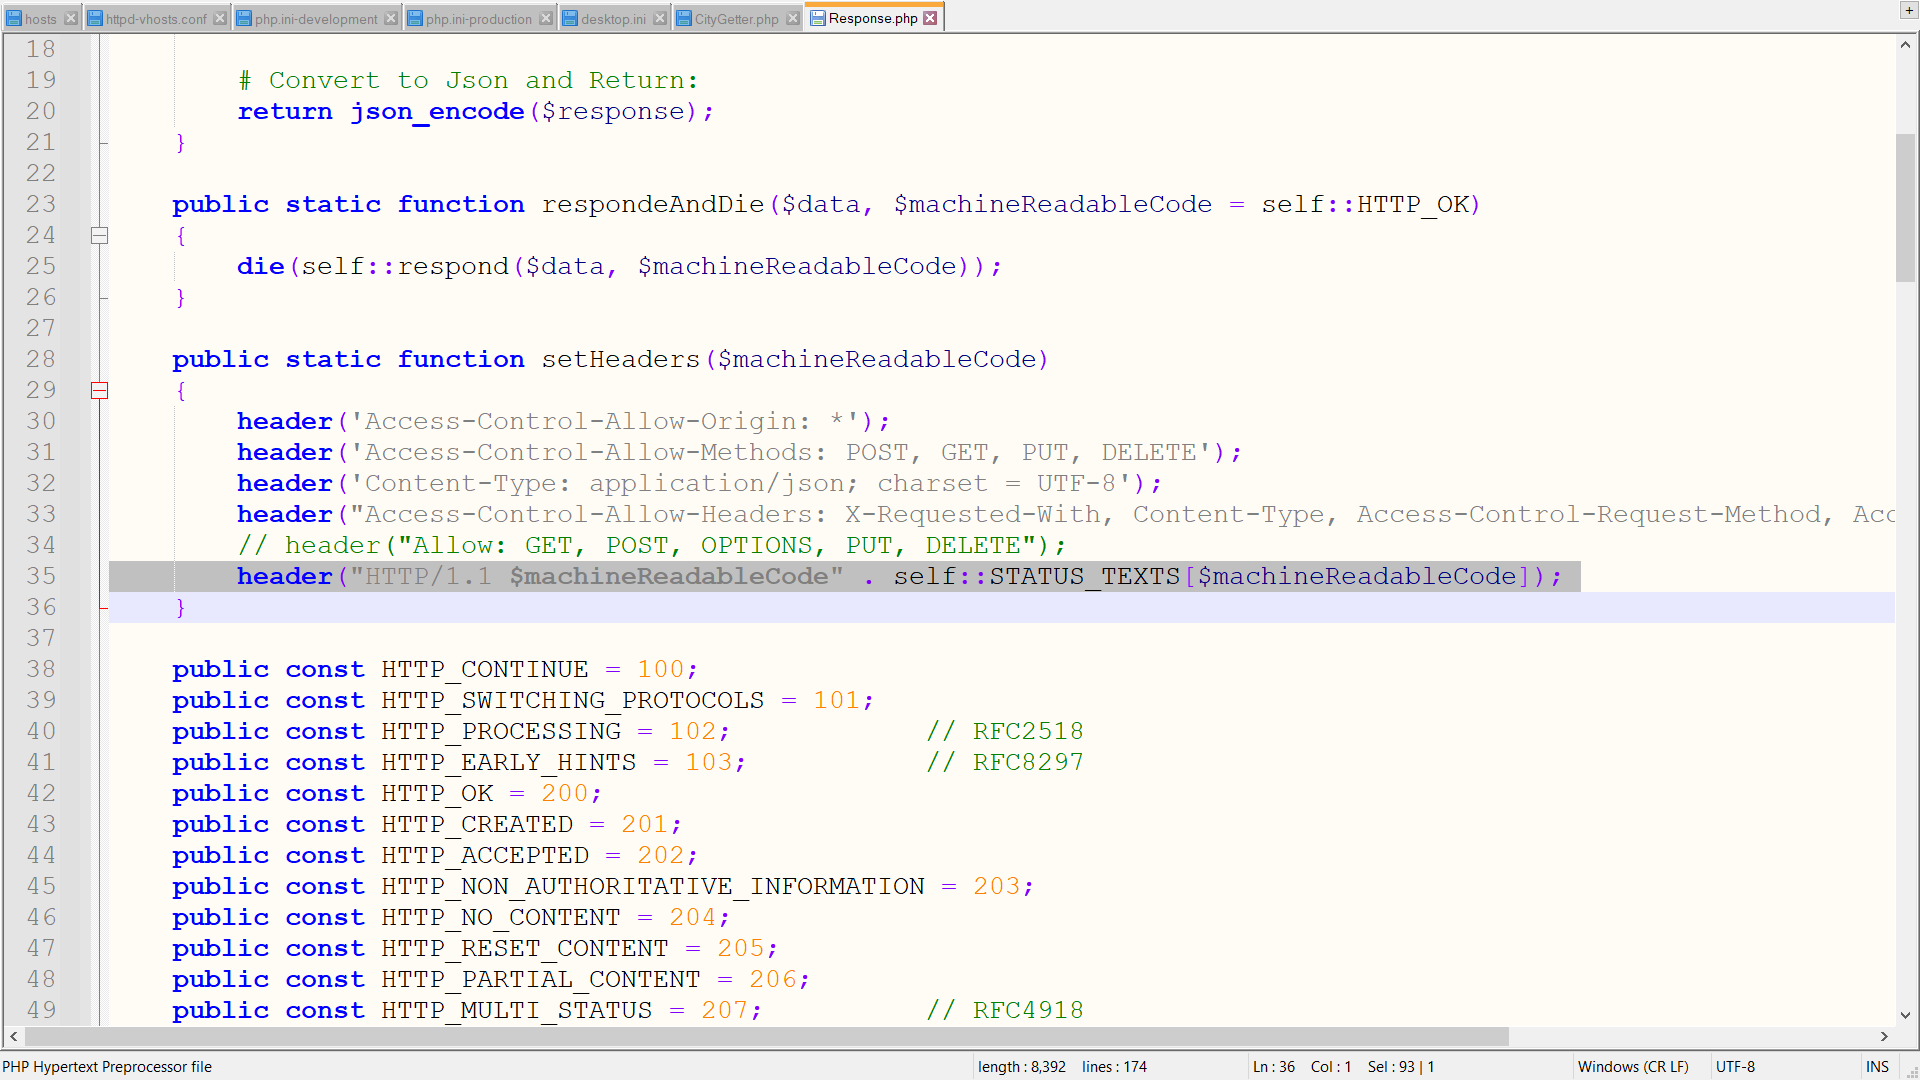Click the file icon on desktop.ini tab
Screen dimensions: 1920x1080
(x=570, y=18)
